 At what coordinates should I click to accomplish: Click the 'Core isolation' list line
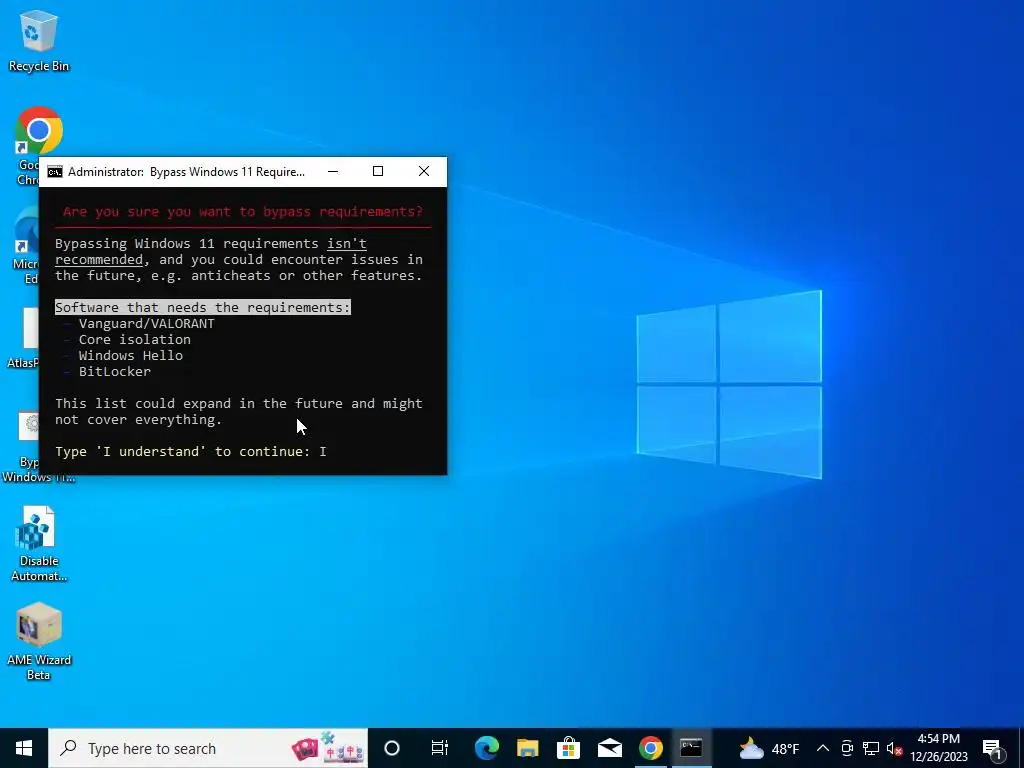pos(135,340)
